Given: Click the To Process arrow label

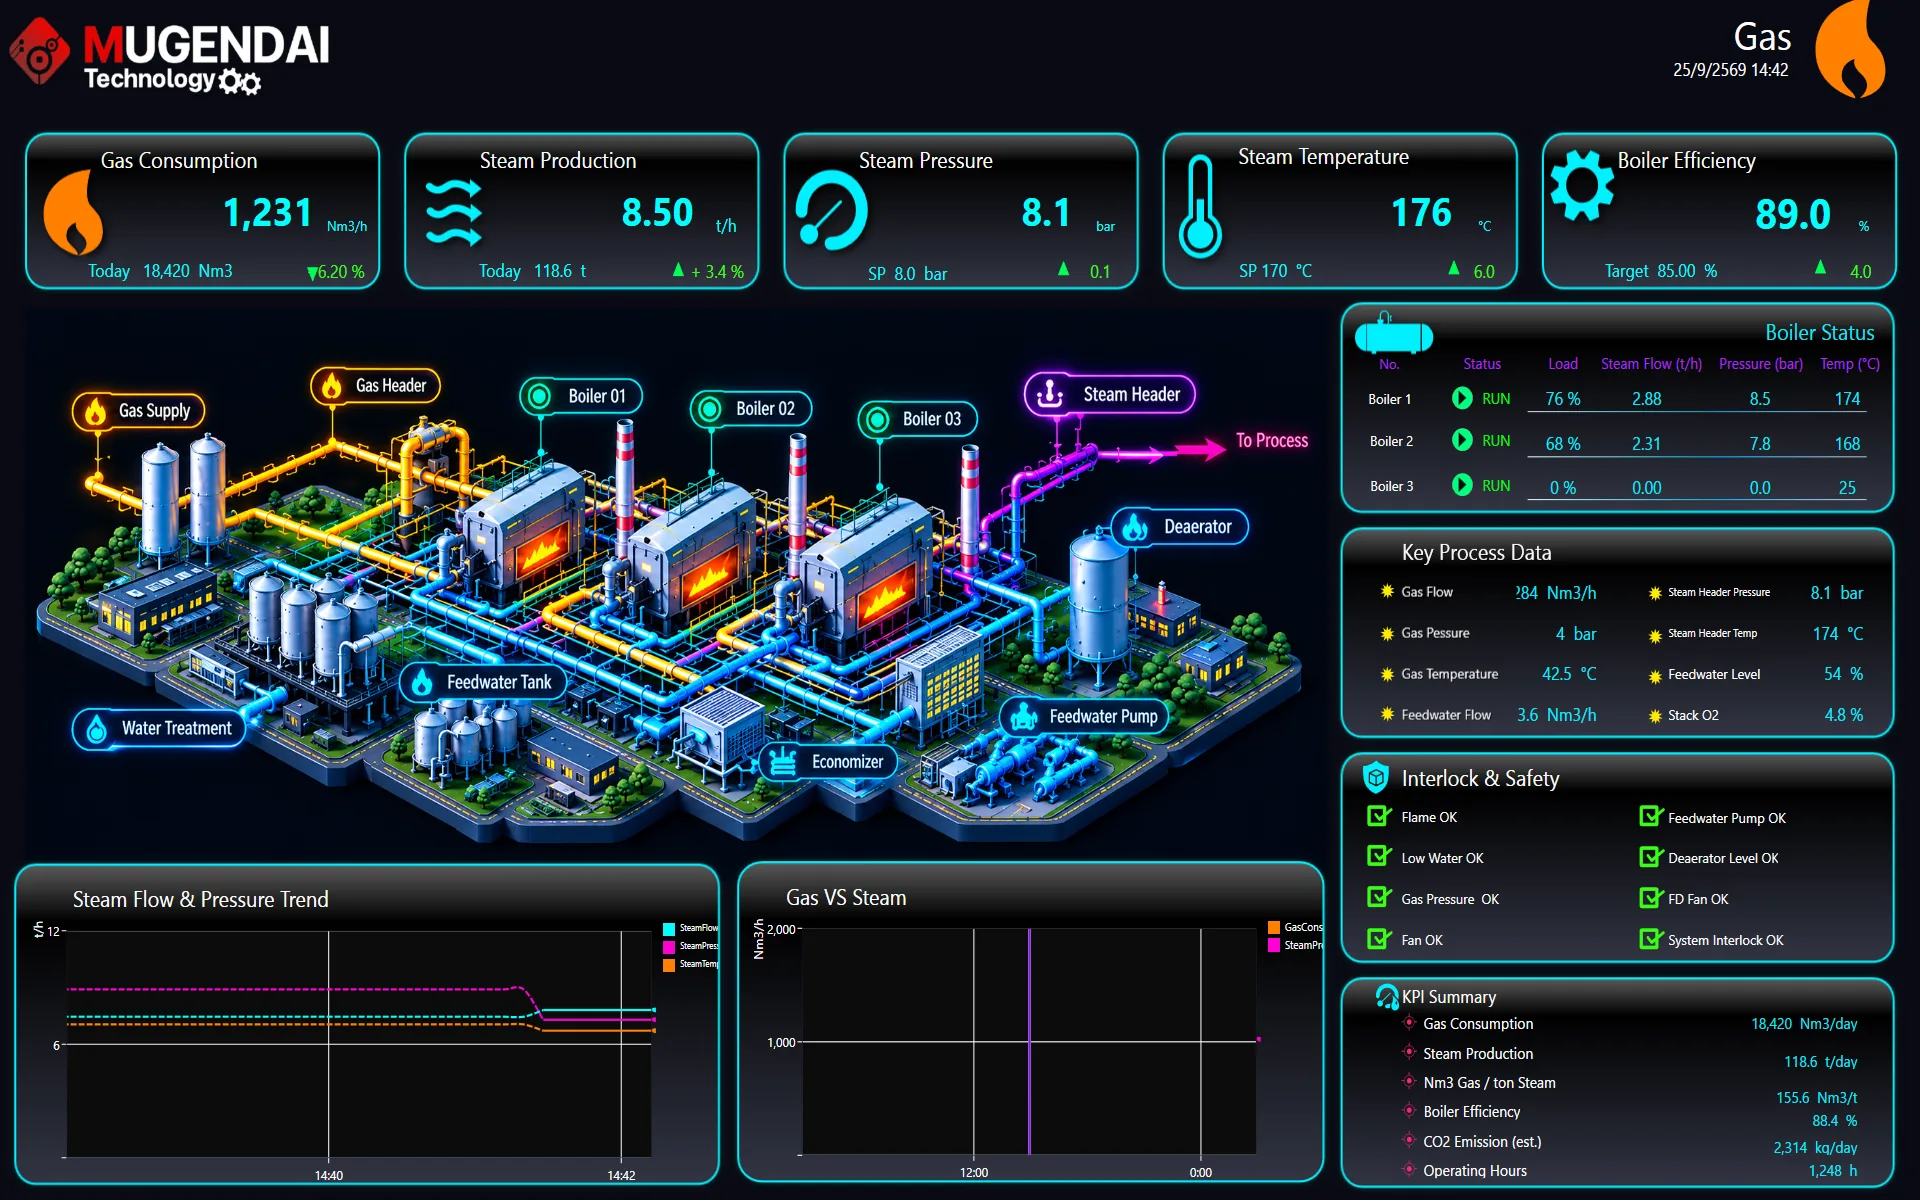Looking at the screenshot, I should point(1271,441).
